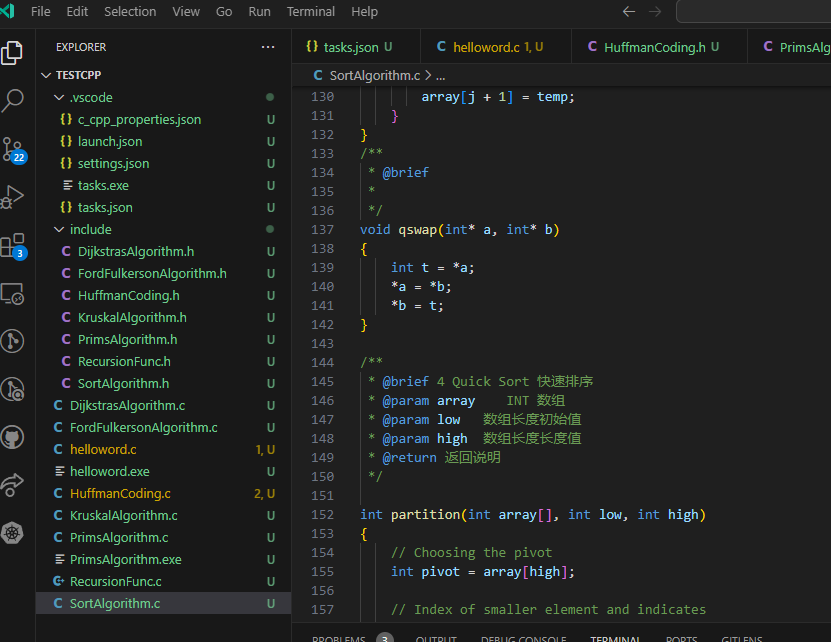This screenshot has height=642, width=831.
Task: Open the Kubernetes view in activity bar
Action: point(14,533)
